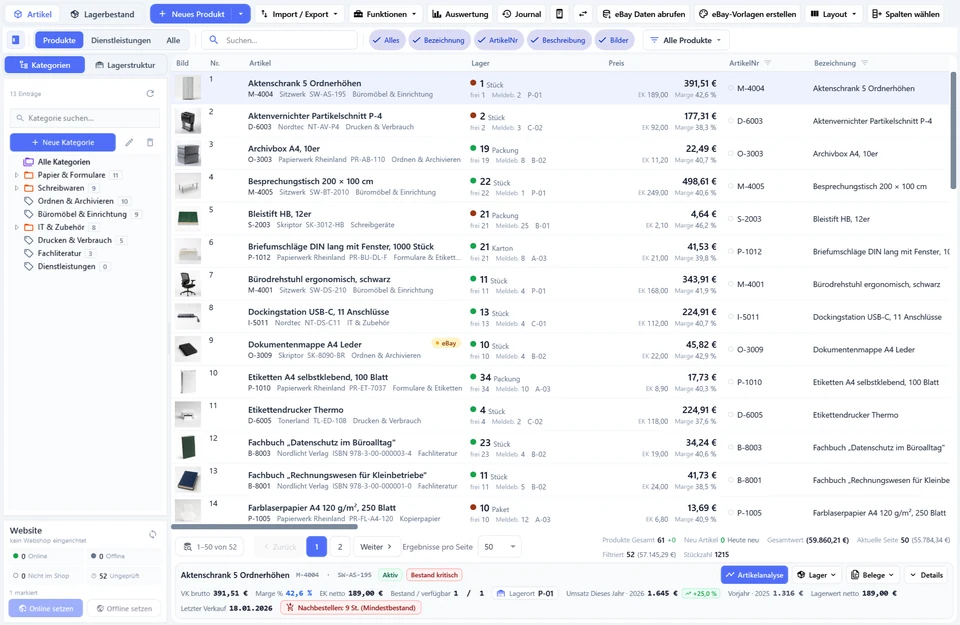Viewport: 960px width, 625px height.
Task: Select the Alle filter tab
Action: pos(173,40)
